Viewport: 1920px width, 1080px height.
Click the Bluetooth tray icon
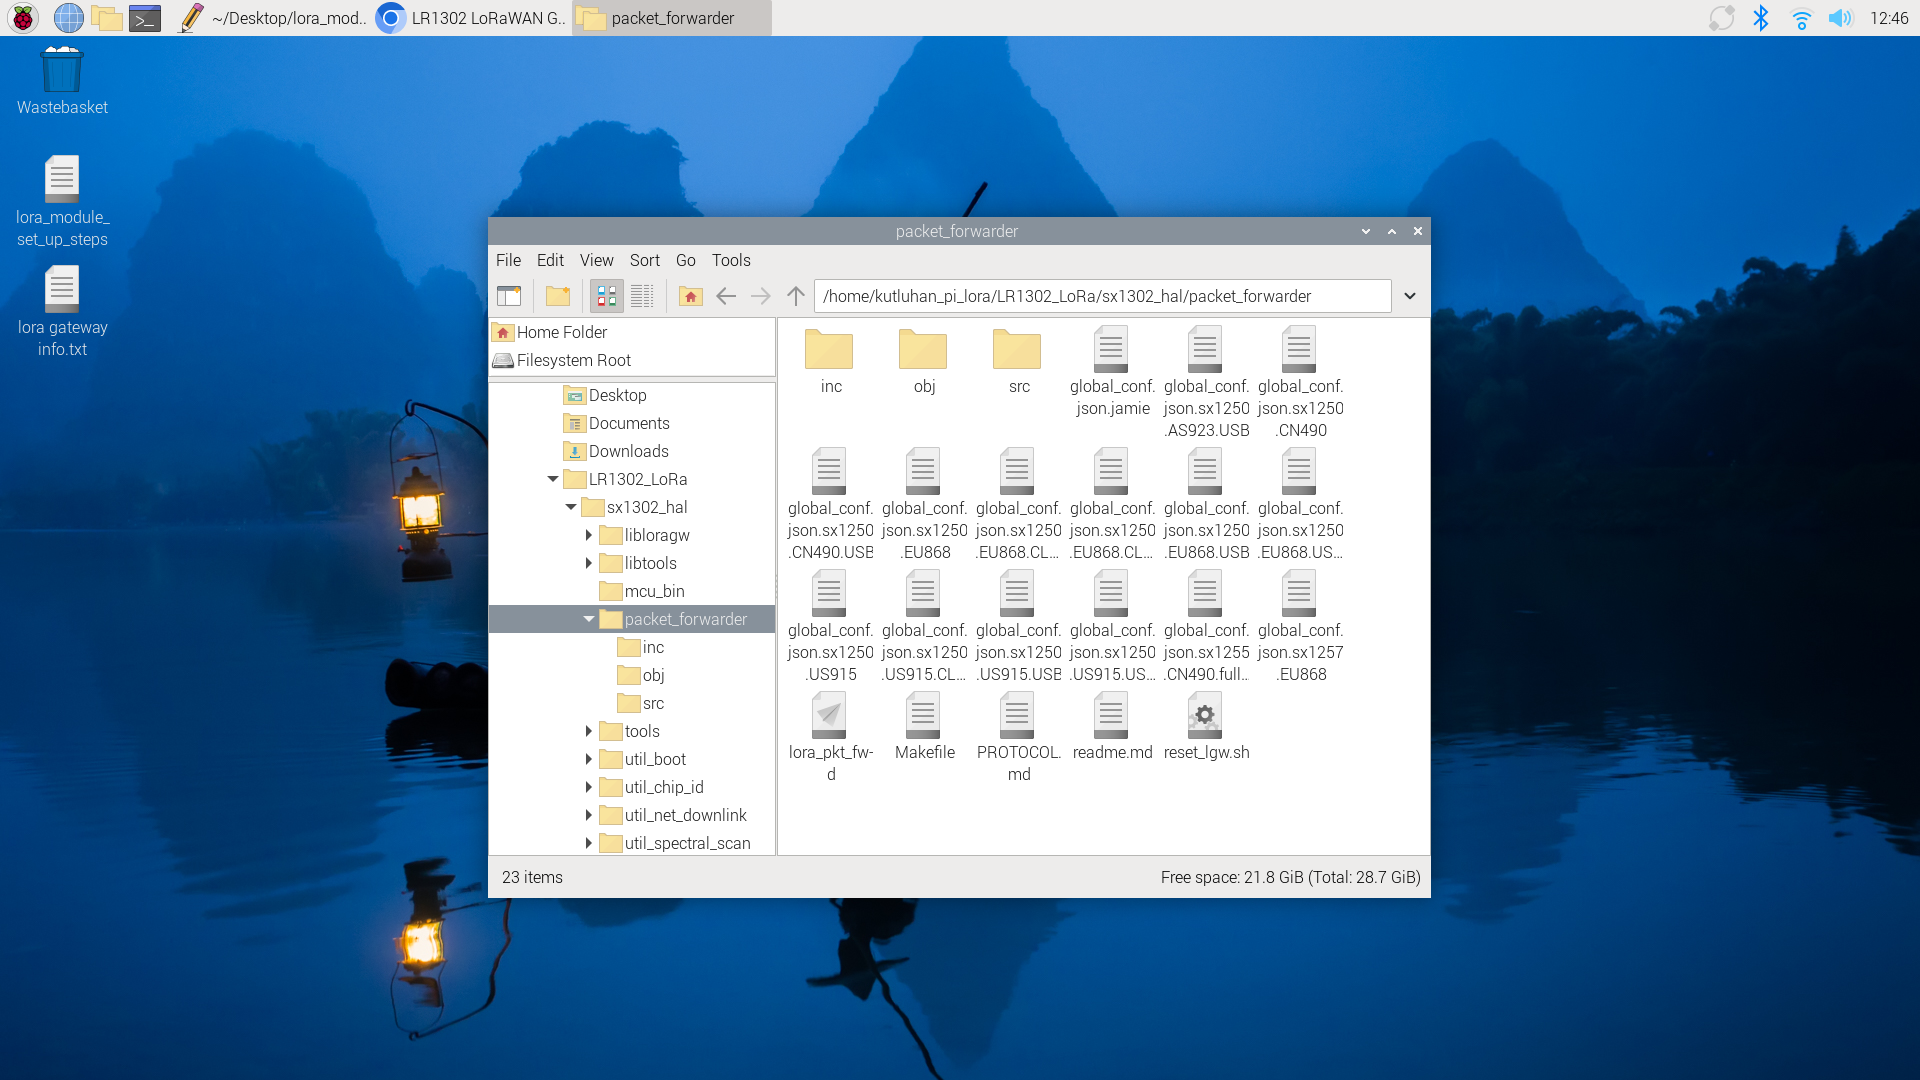(x=1761, y=18)
